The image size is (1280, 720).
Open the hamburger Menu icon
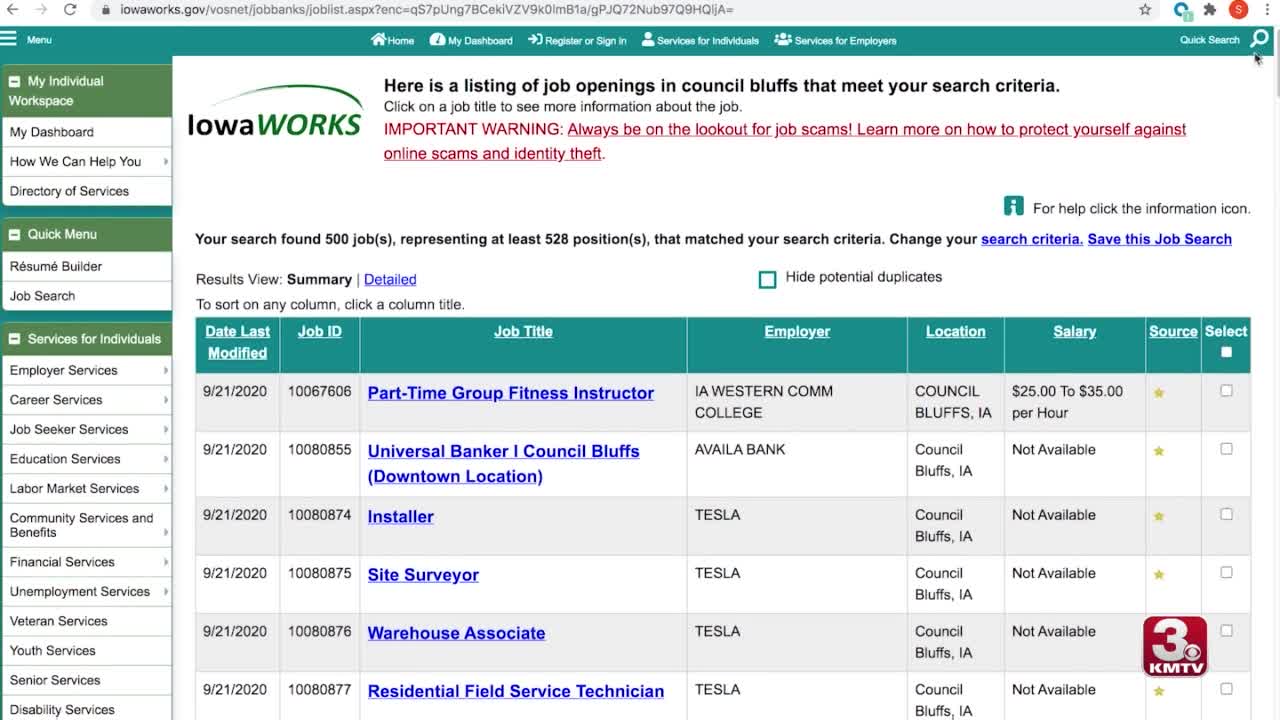pos(9,39)
